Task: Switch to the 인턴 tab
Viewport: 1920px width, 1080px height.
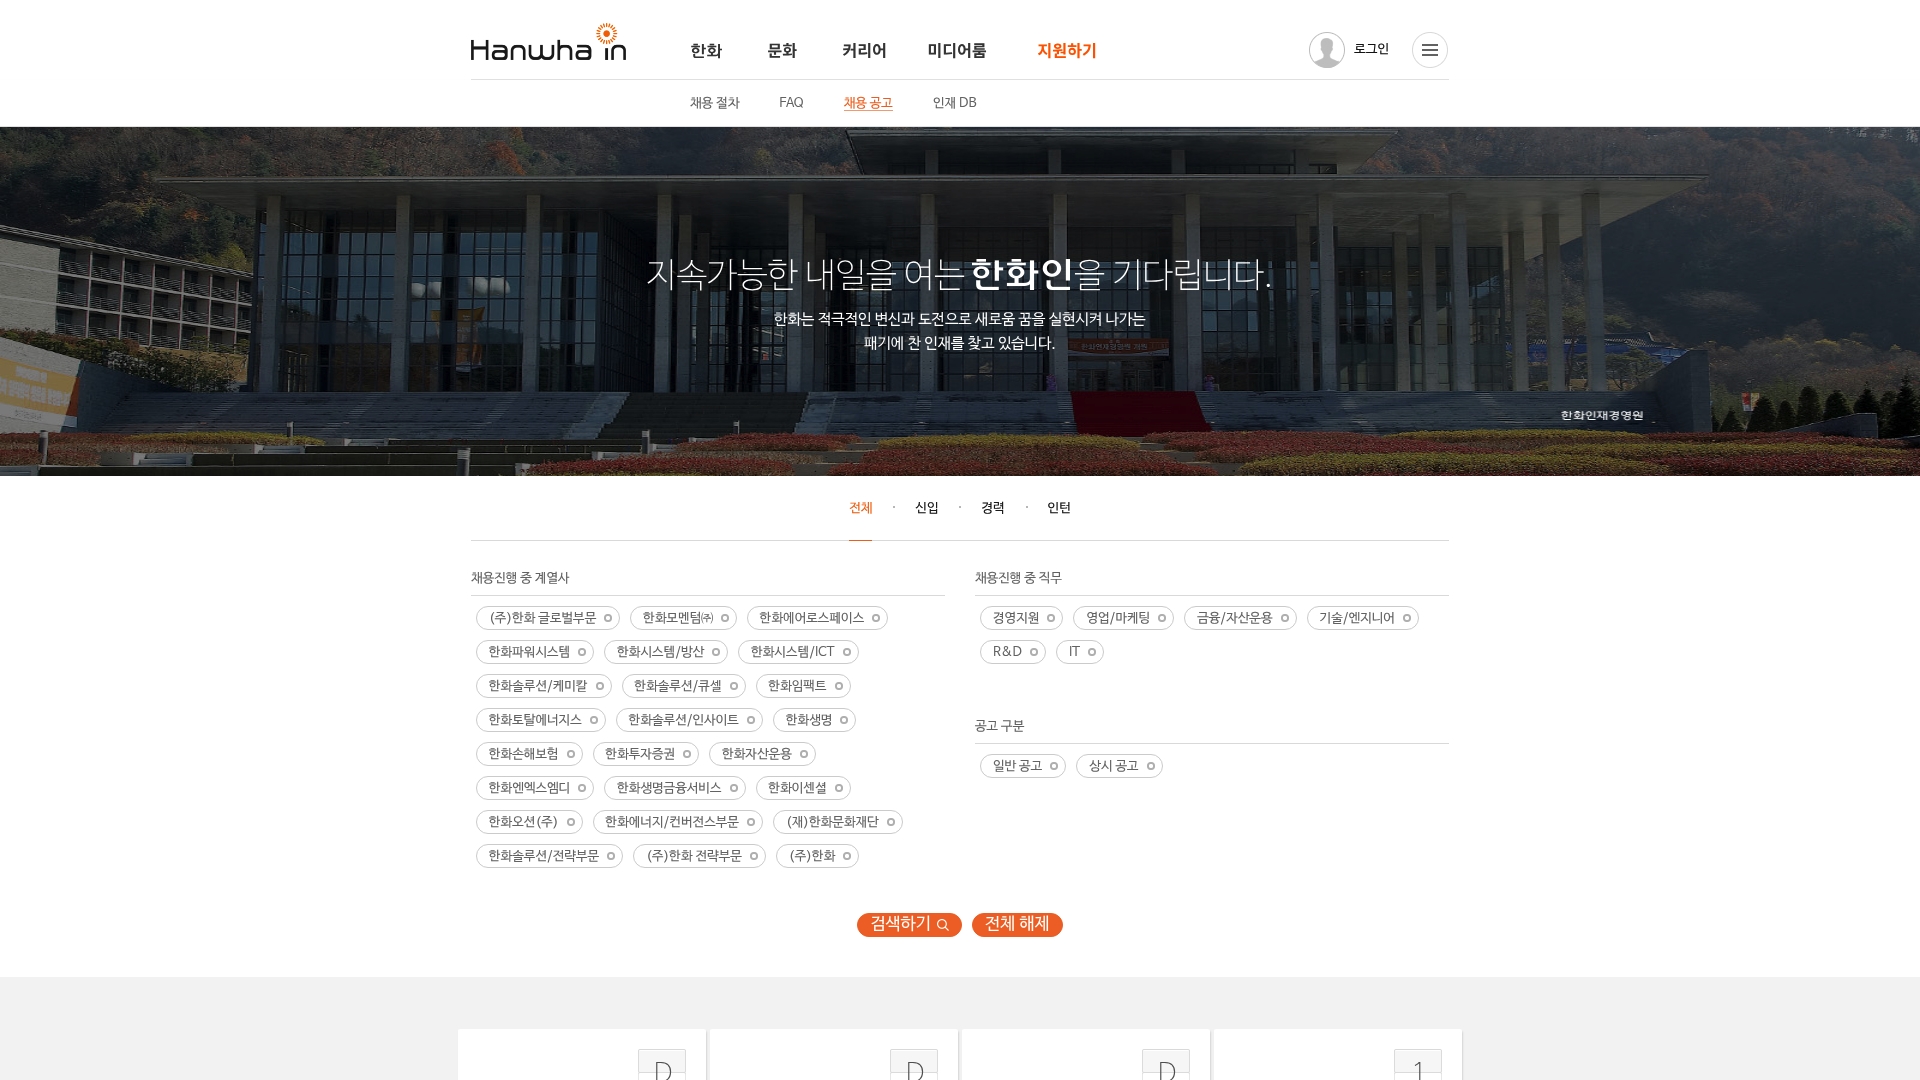Action: (x=1058, y=508)
